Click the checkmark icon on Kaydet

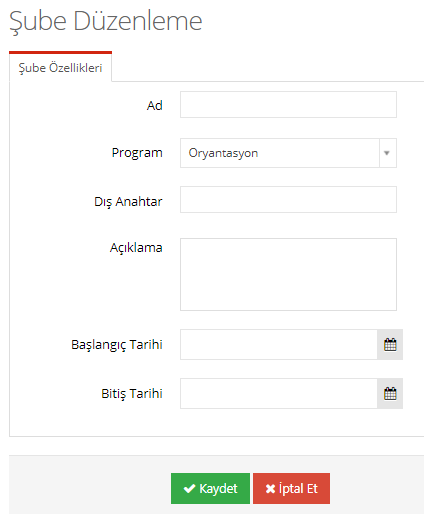(x=189, y=488)
